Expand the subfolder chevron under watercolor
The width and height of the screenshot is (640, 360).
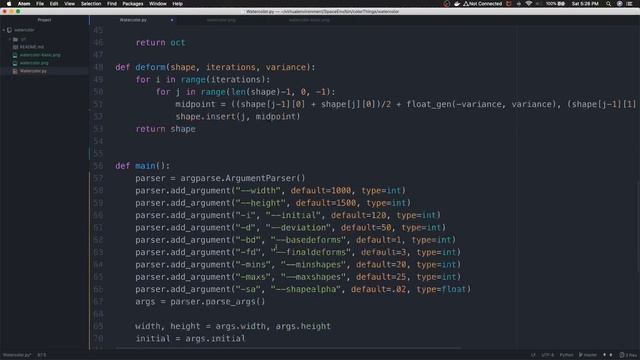(10, 39)
